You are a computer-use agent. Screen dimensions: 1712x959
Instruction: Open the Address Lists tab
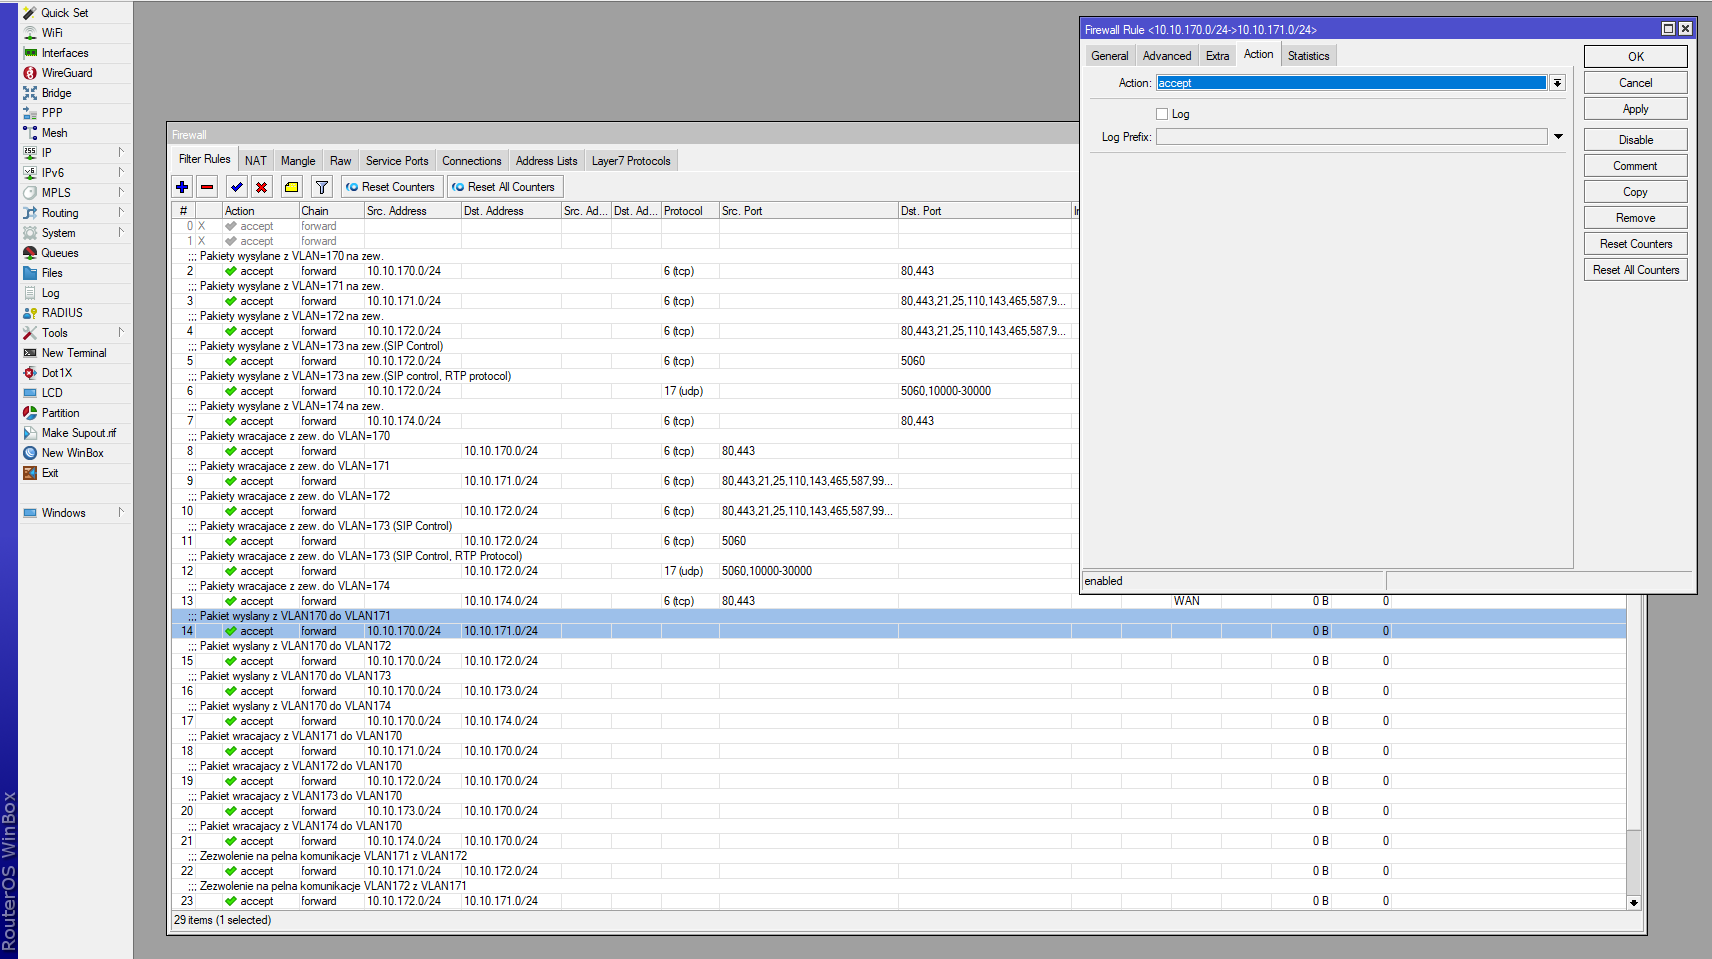click(547, 161)
